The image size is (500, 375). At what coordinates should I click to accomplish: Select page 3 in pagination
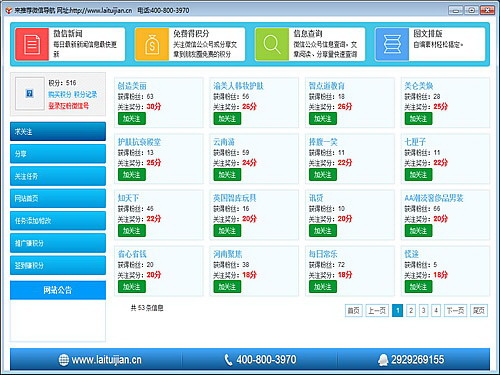423,311
